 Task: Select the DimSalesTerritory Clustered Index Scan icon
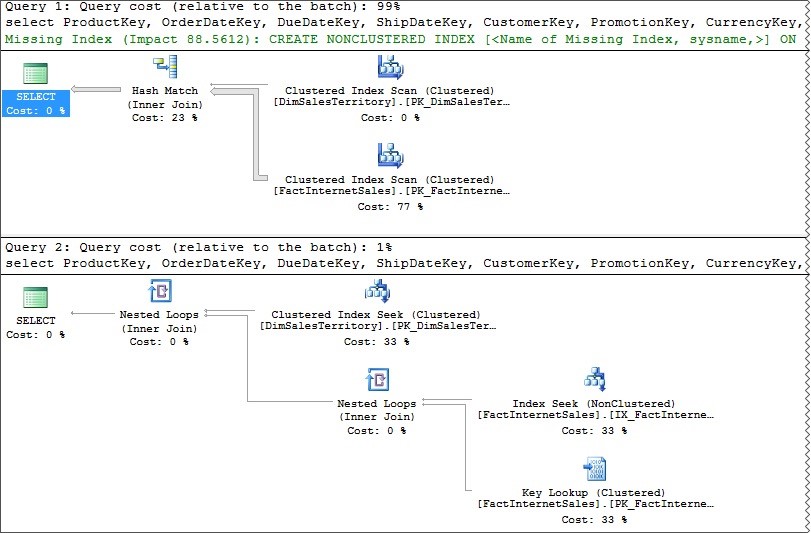click(x=390, y=68)
